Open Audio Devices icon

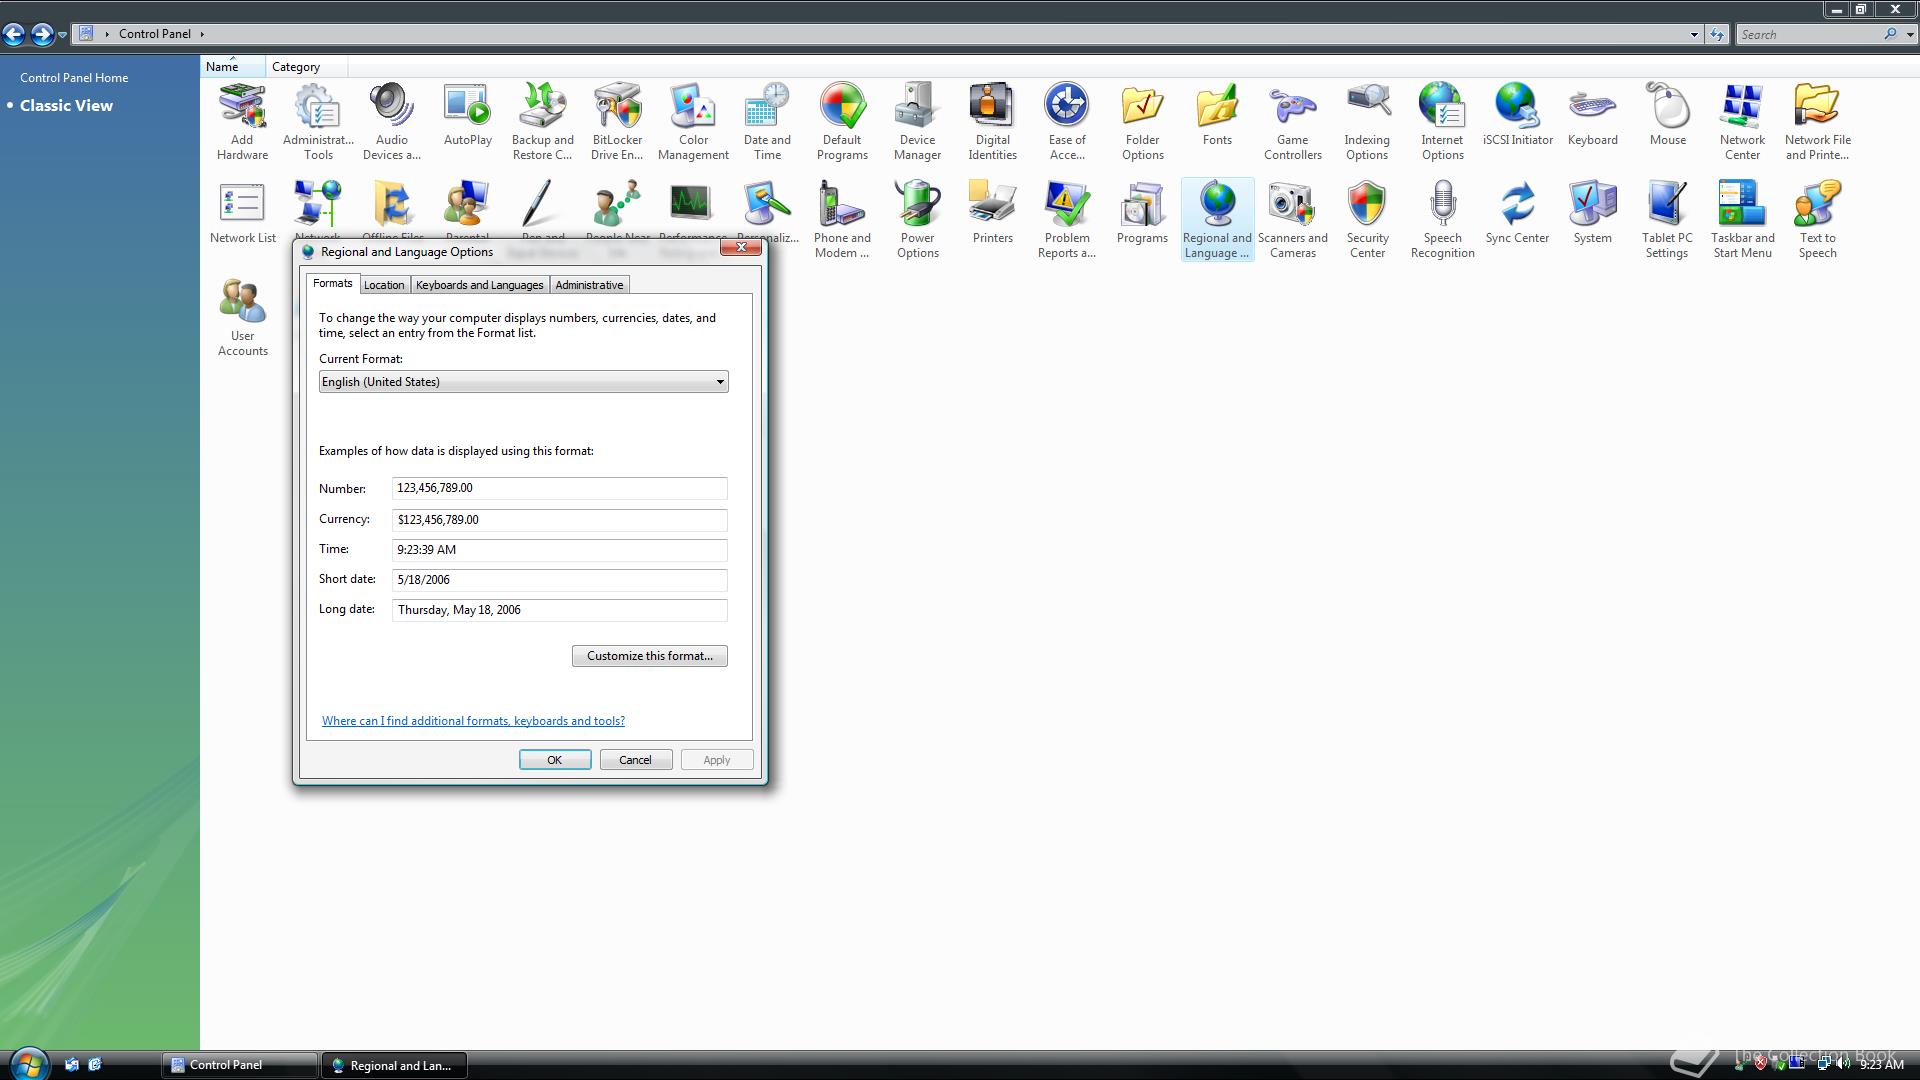[x=391, y=121]
